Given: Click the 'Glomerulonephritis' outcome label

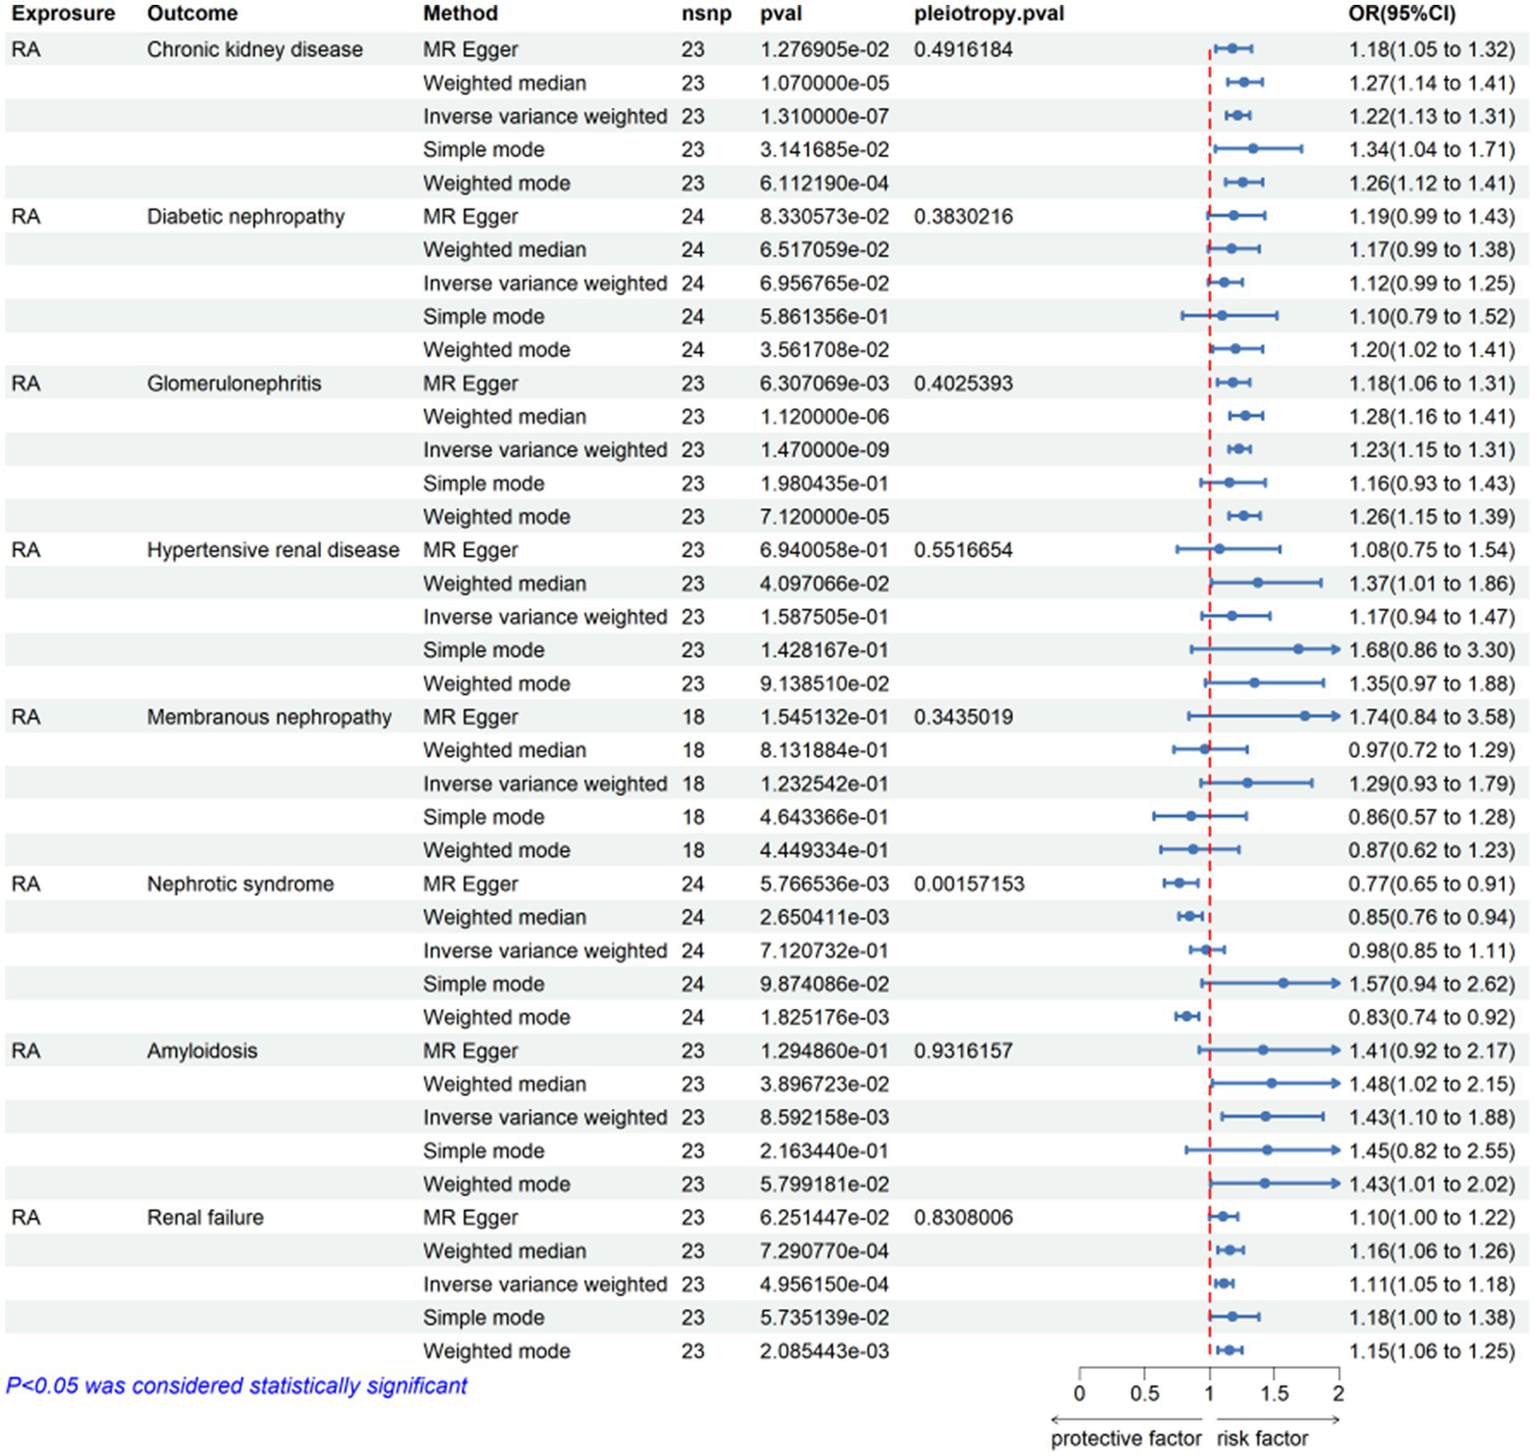Looking at the screenshot, I should tap(234, 384).
